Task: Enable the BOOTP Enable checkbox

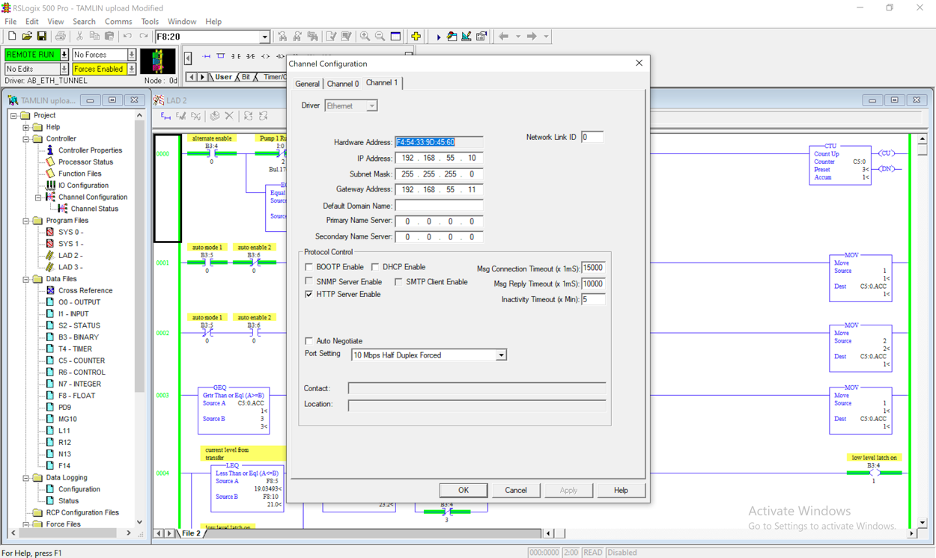Action: [309, 267]
